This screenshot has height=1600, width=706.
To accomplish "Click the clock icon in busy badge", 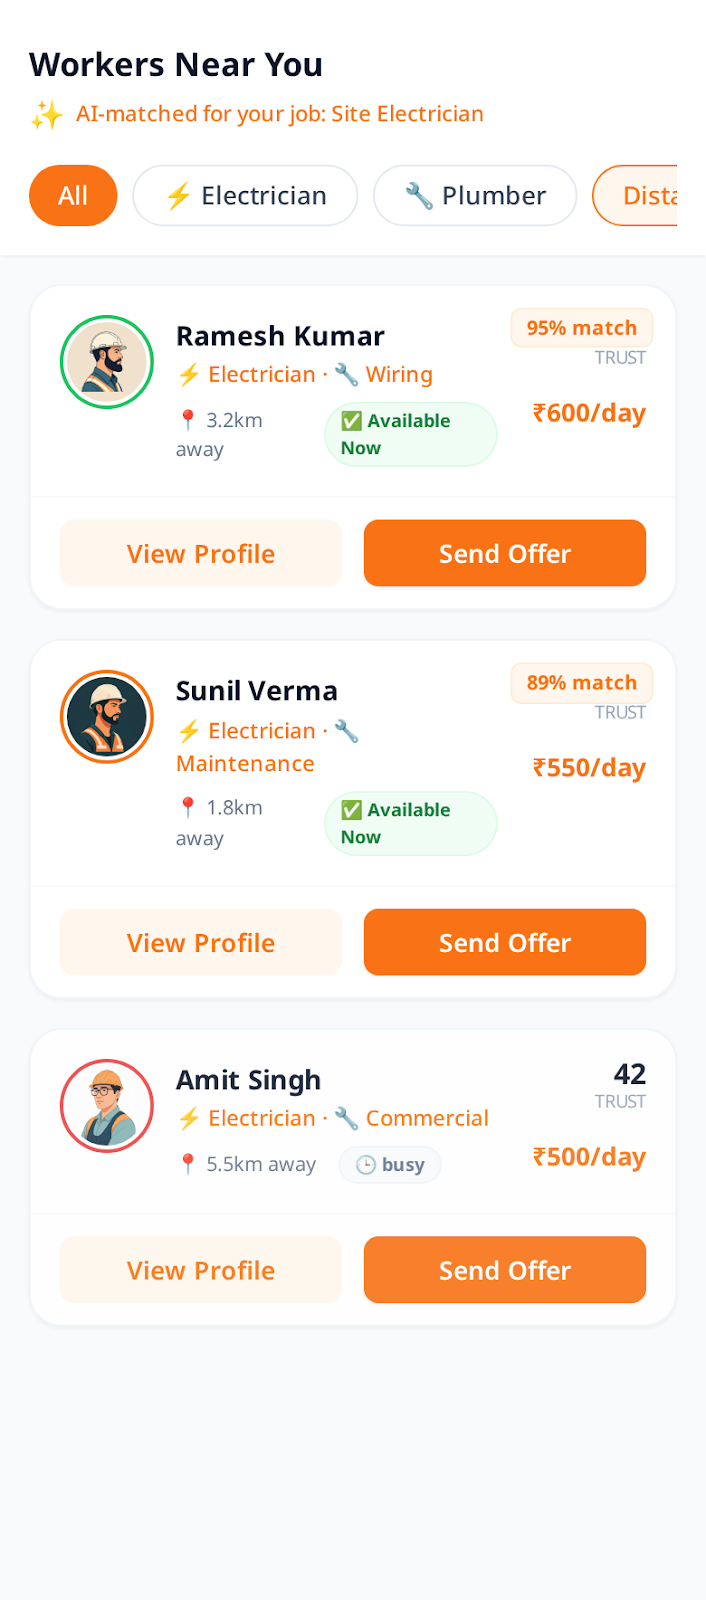I will (366, 1165).
